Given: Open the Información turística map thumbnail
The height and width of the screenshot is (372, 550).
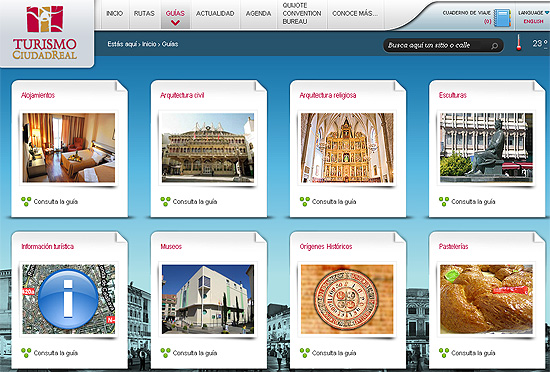Looking at the screenshot, I should [x=69, y=299].
